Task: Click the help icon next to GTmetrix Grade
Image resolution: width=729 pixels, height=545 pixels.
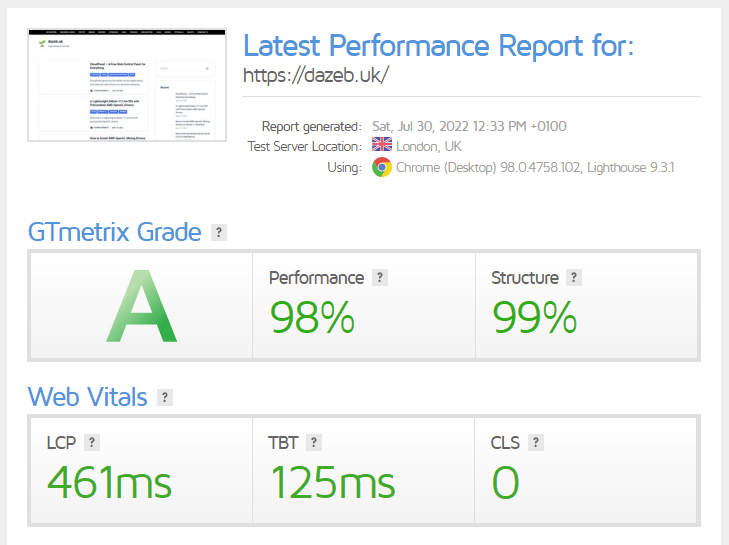Action: 219,232
